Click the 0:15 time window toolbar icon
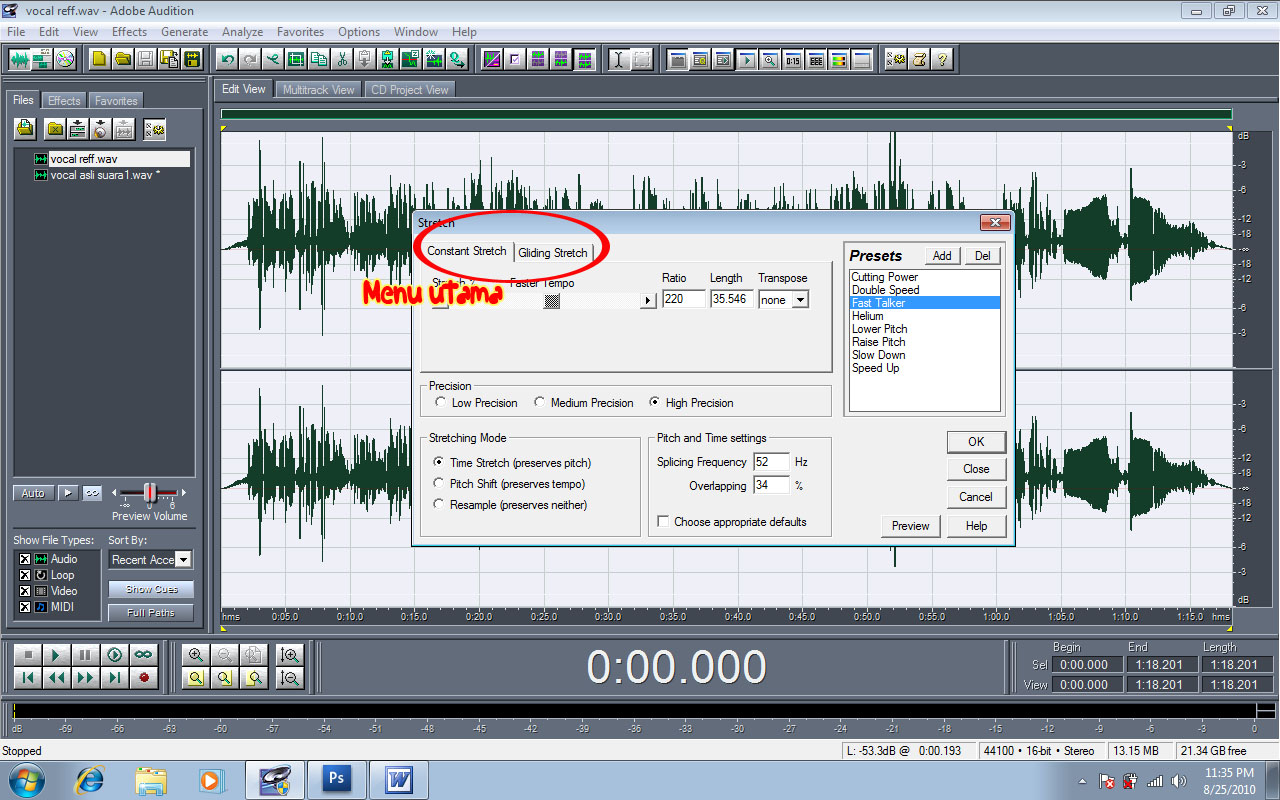The image size is (1280, 800). 792,59
